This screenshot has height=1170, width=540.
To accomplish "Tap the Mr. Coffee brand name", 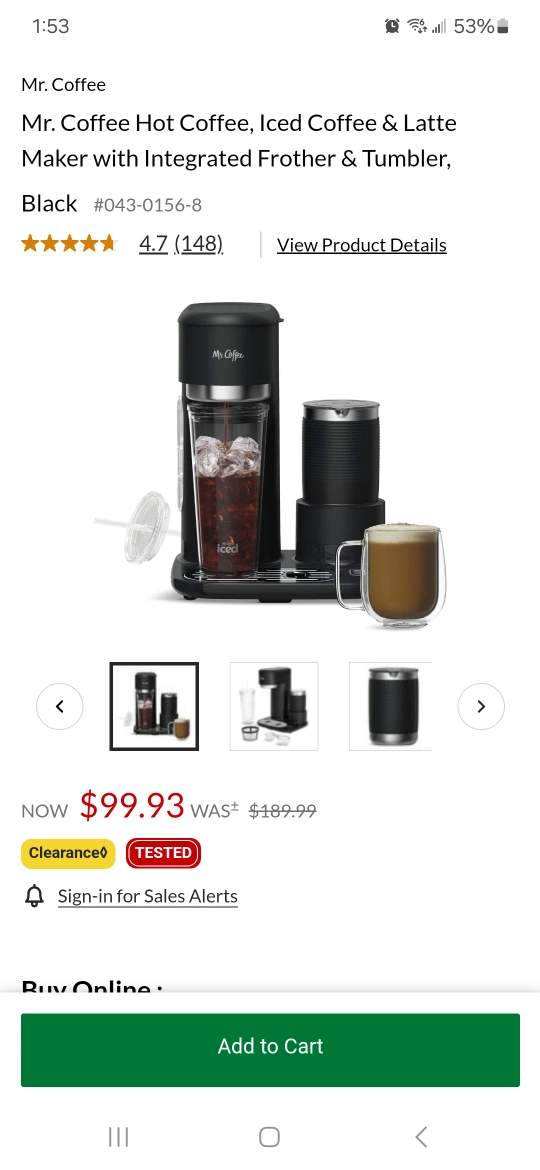I will click(63, 84).
